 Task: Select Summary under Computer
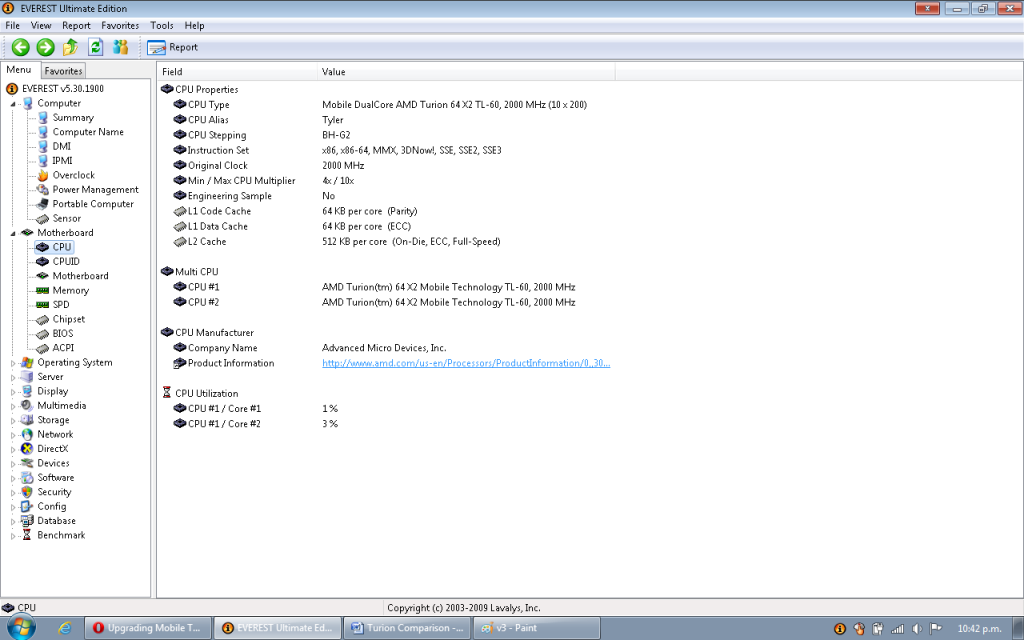pos(73,118)
